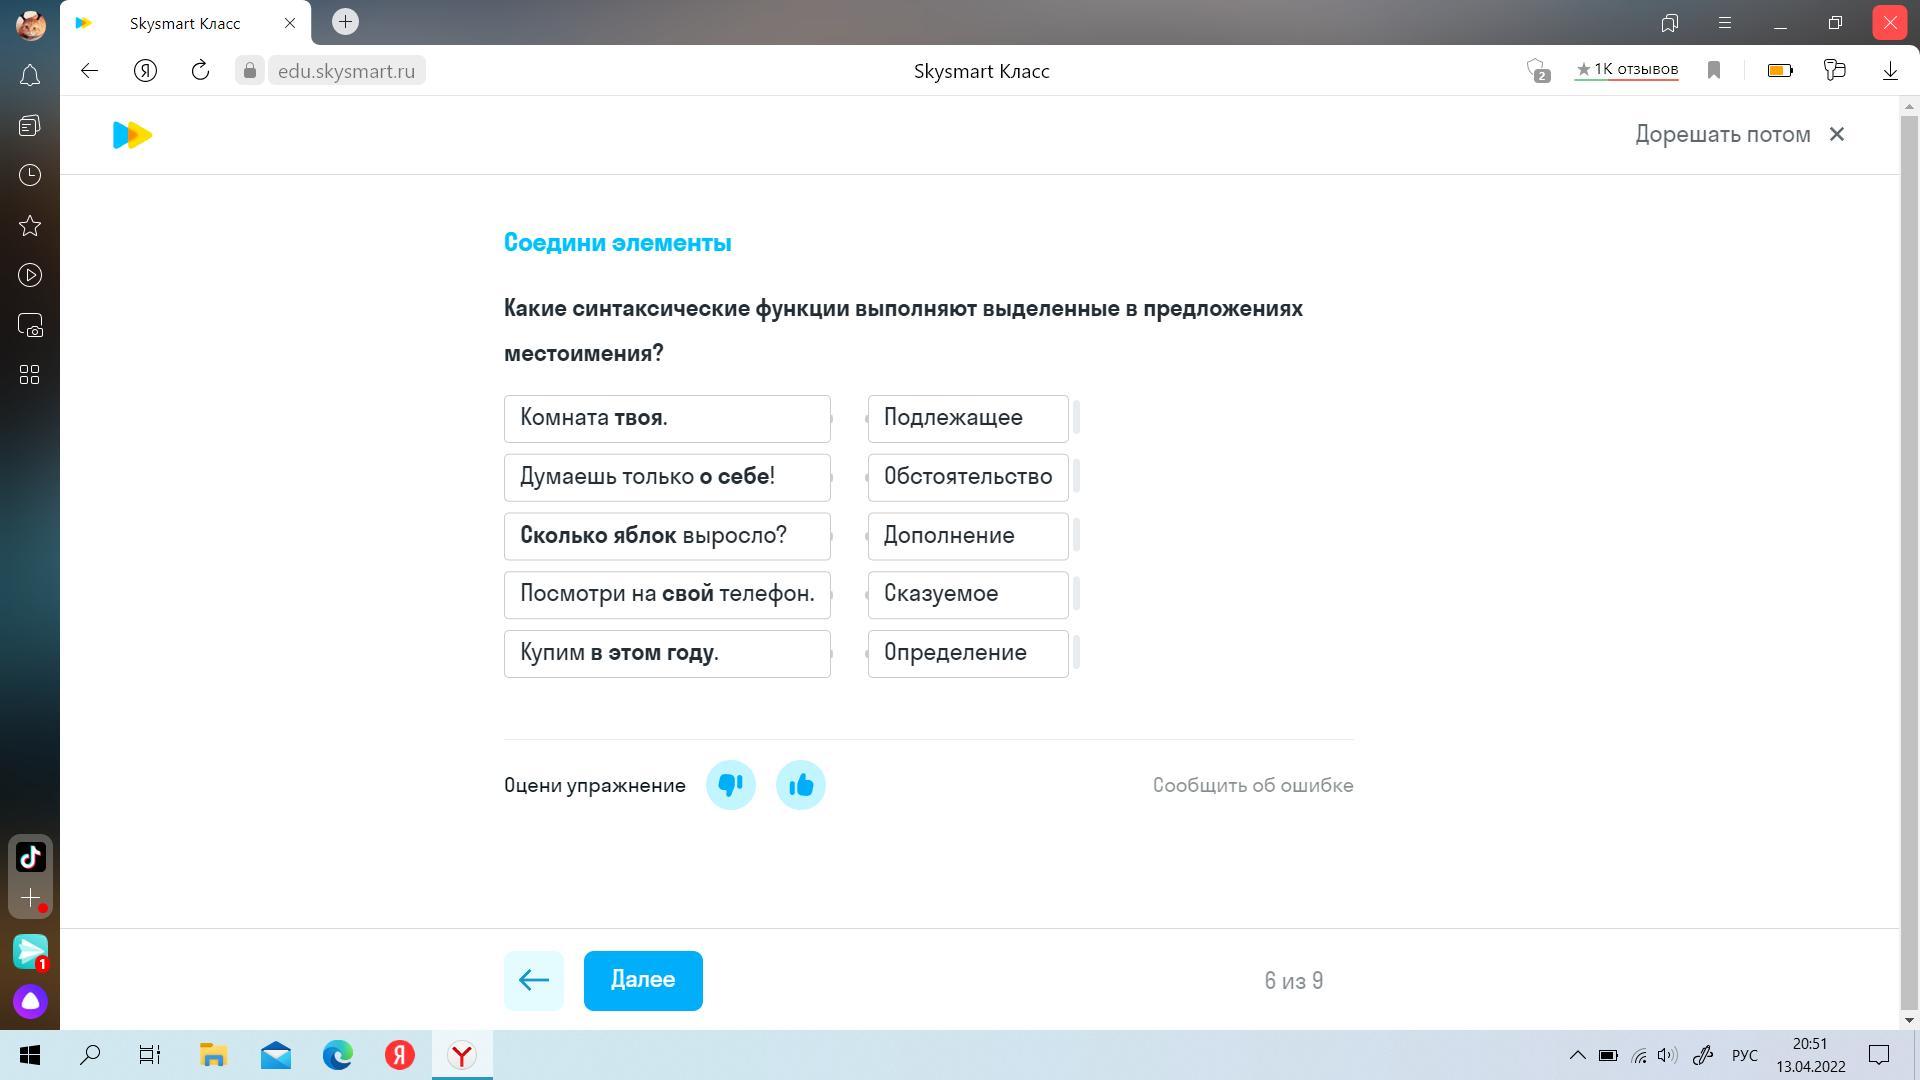Click the thumbs down rating icon
Viewport: 1920px width, 1080px height.
730,785
